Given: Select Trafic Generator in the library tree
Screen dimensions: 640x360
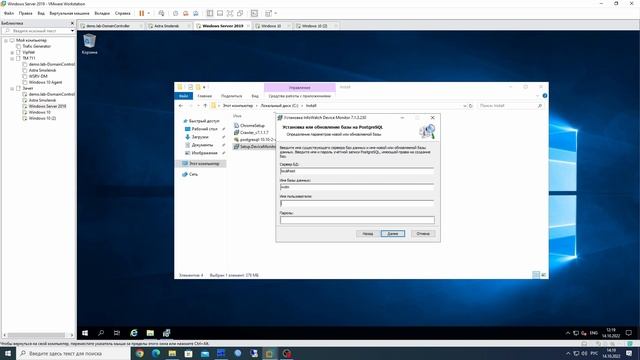Looking at the screenshot, I should pyautogui.click(x=36, y=46).
